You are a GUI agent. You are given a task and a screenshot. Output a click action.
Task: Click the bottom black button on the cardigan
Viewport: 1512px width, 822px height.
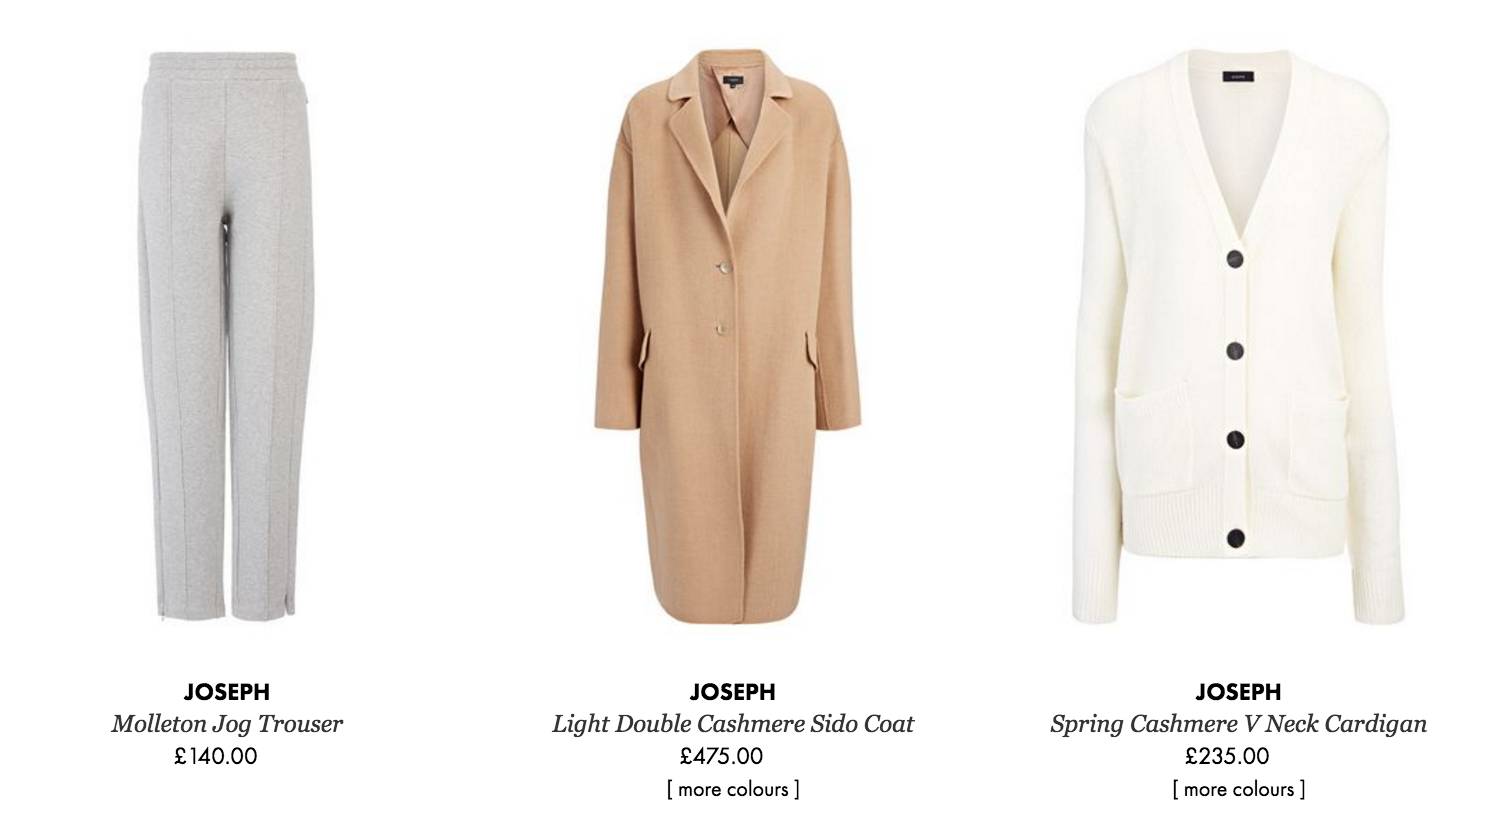[1236, 539]
